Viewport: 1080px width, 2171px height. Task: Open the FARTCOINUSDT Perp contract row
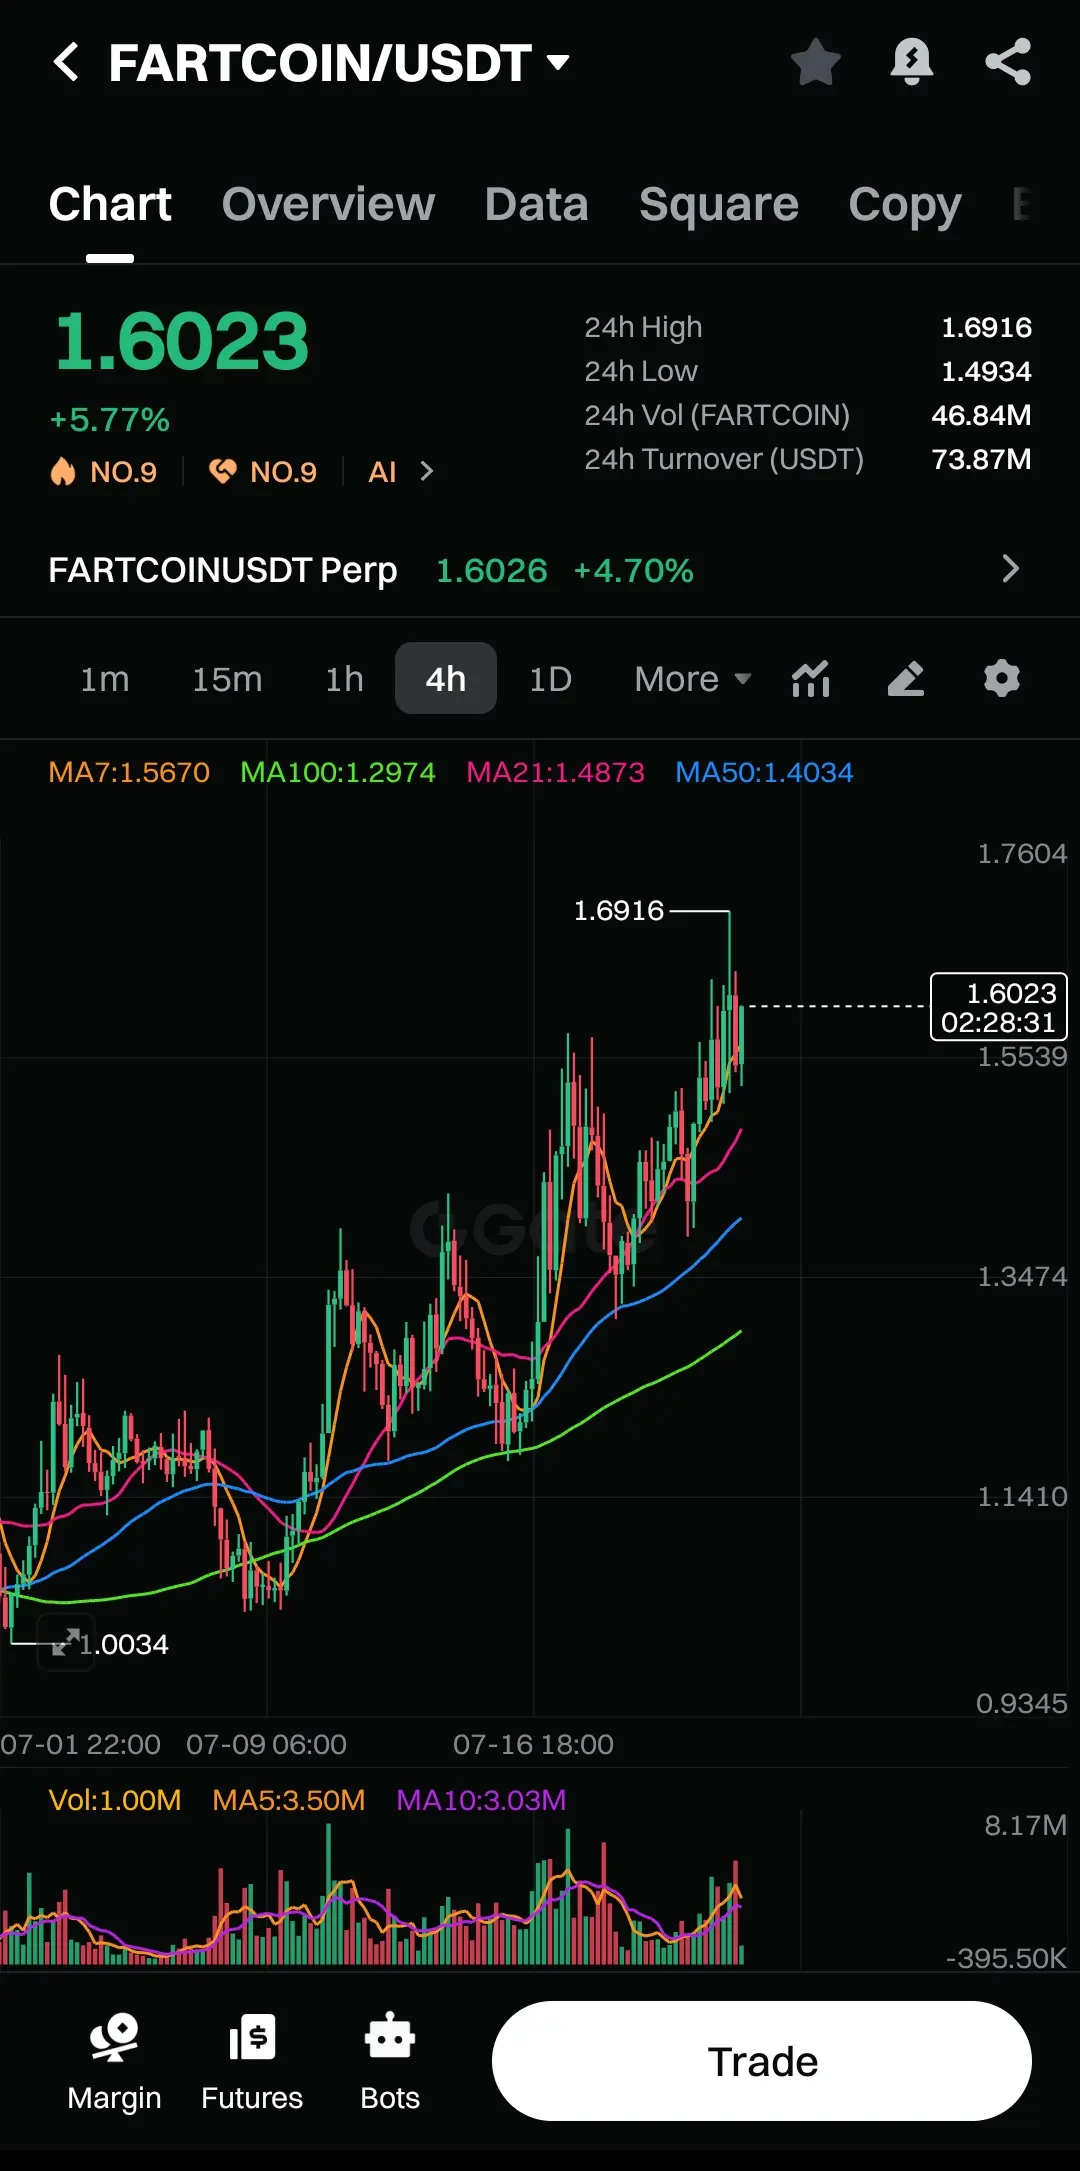(x=540, y=570)
